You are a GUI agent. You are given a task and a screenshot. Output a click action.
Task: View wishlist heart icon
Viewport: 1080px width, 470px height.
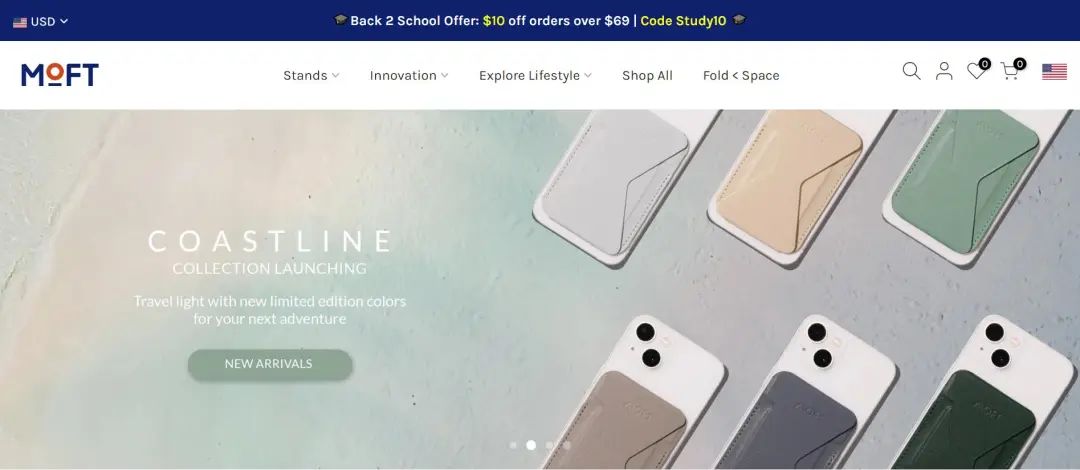(x=977, y=70)
